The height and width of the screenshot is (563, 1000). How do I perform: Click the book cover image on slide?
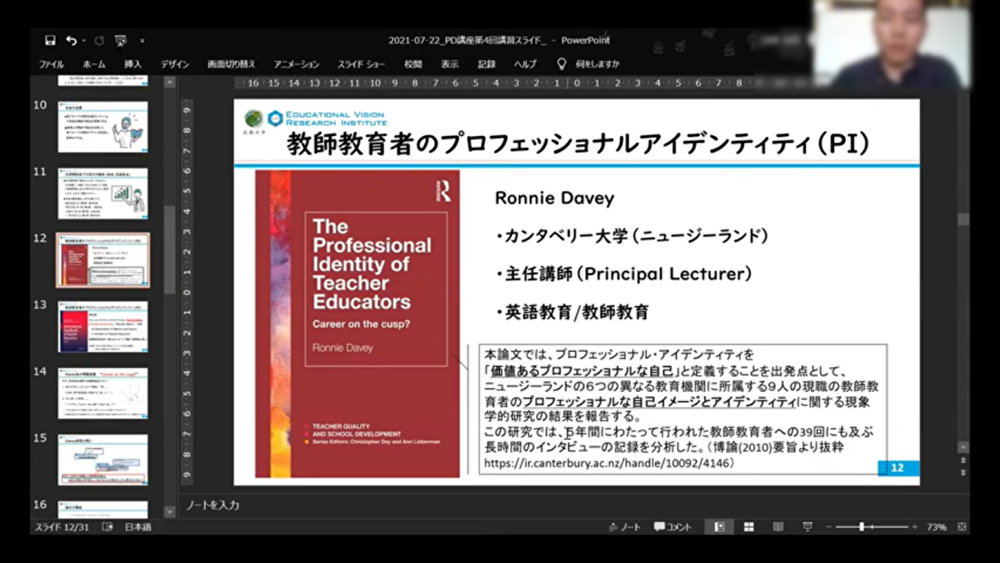click(357, 324)
